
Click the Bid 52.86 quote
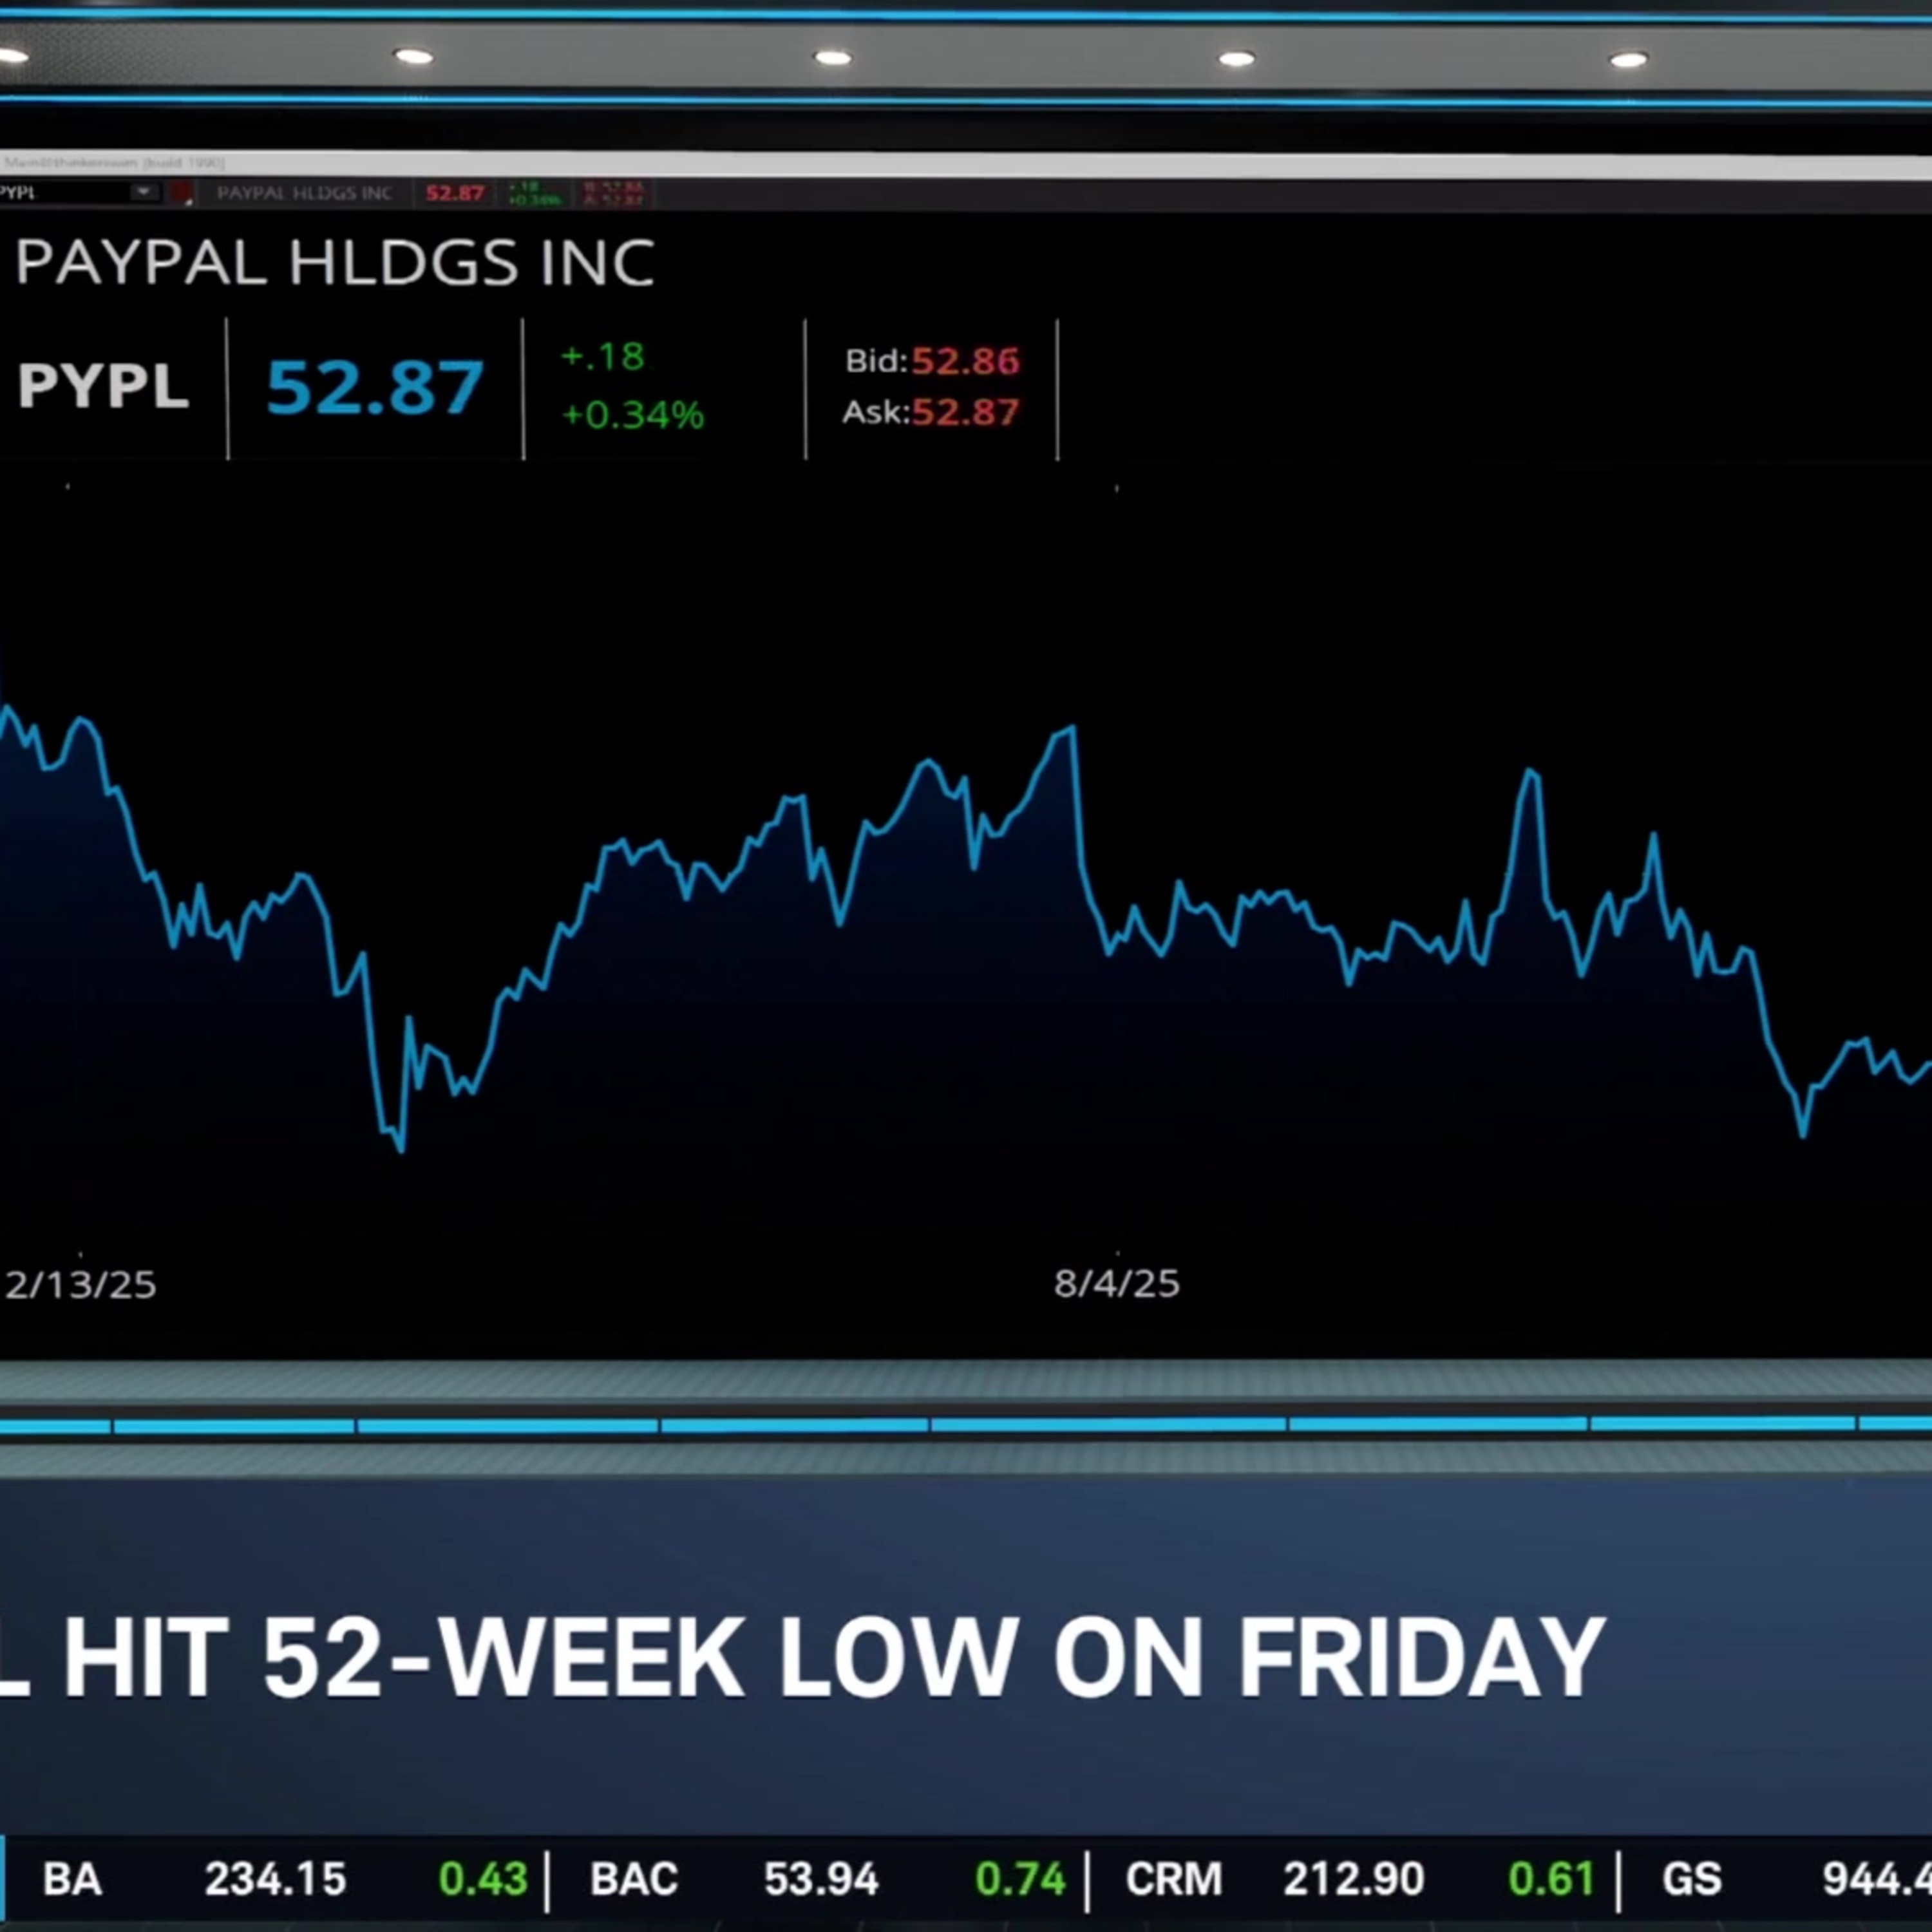pyautogui.click(x=932, y=361)
